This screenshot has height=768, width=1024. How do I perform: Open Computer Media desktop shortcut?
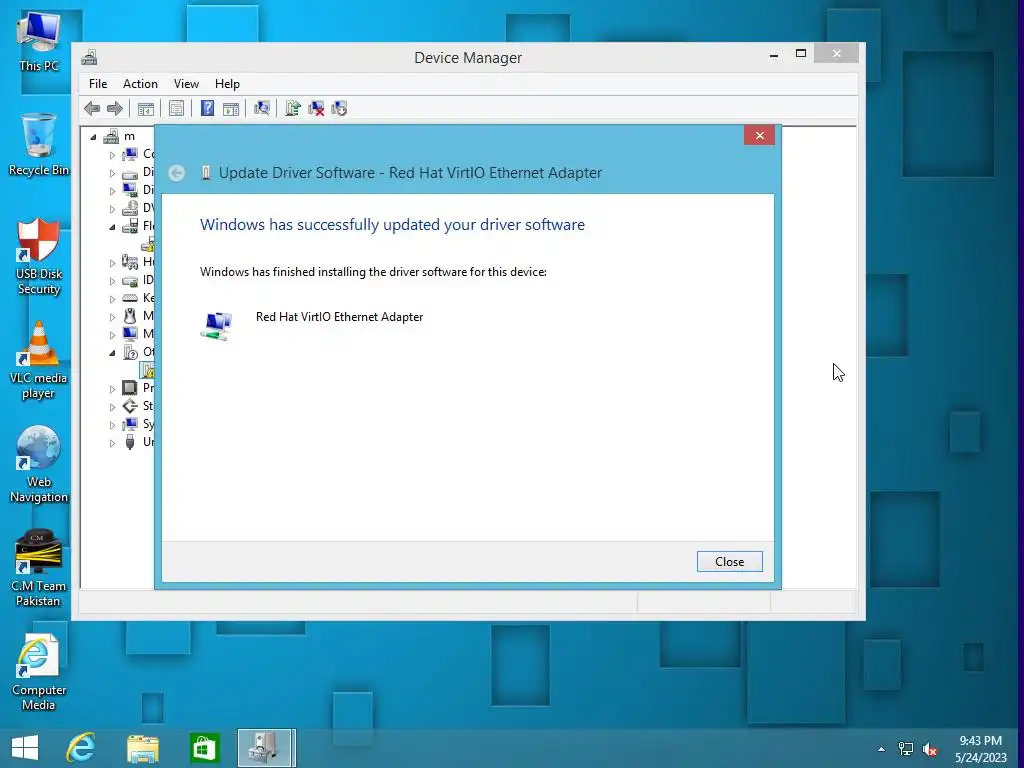[x=39, y=673]
